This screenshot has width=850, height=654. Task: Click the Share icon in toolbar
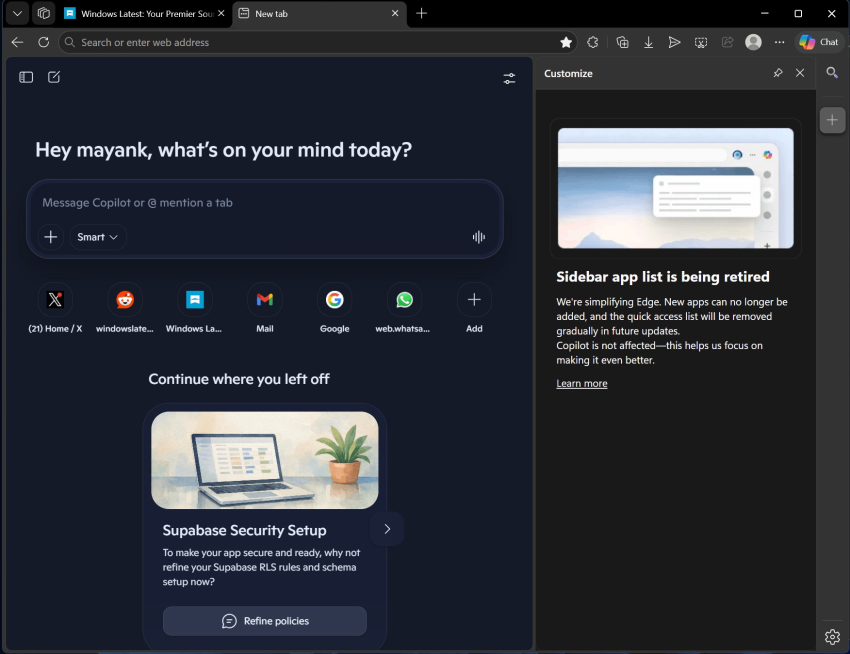point(727,42)
